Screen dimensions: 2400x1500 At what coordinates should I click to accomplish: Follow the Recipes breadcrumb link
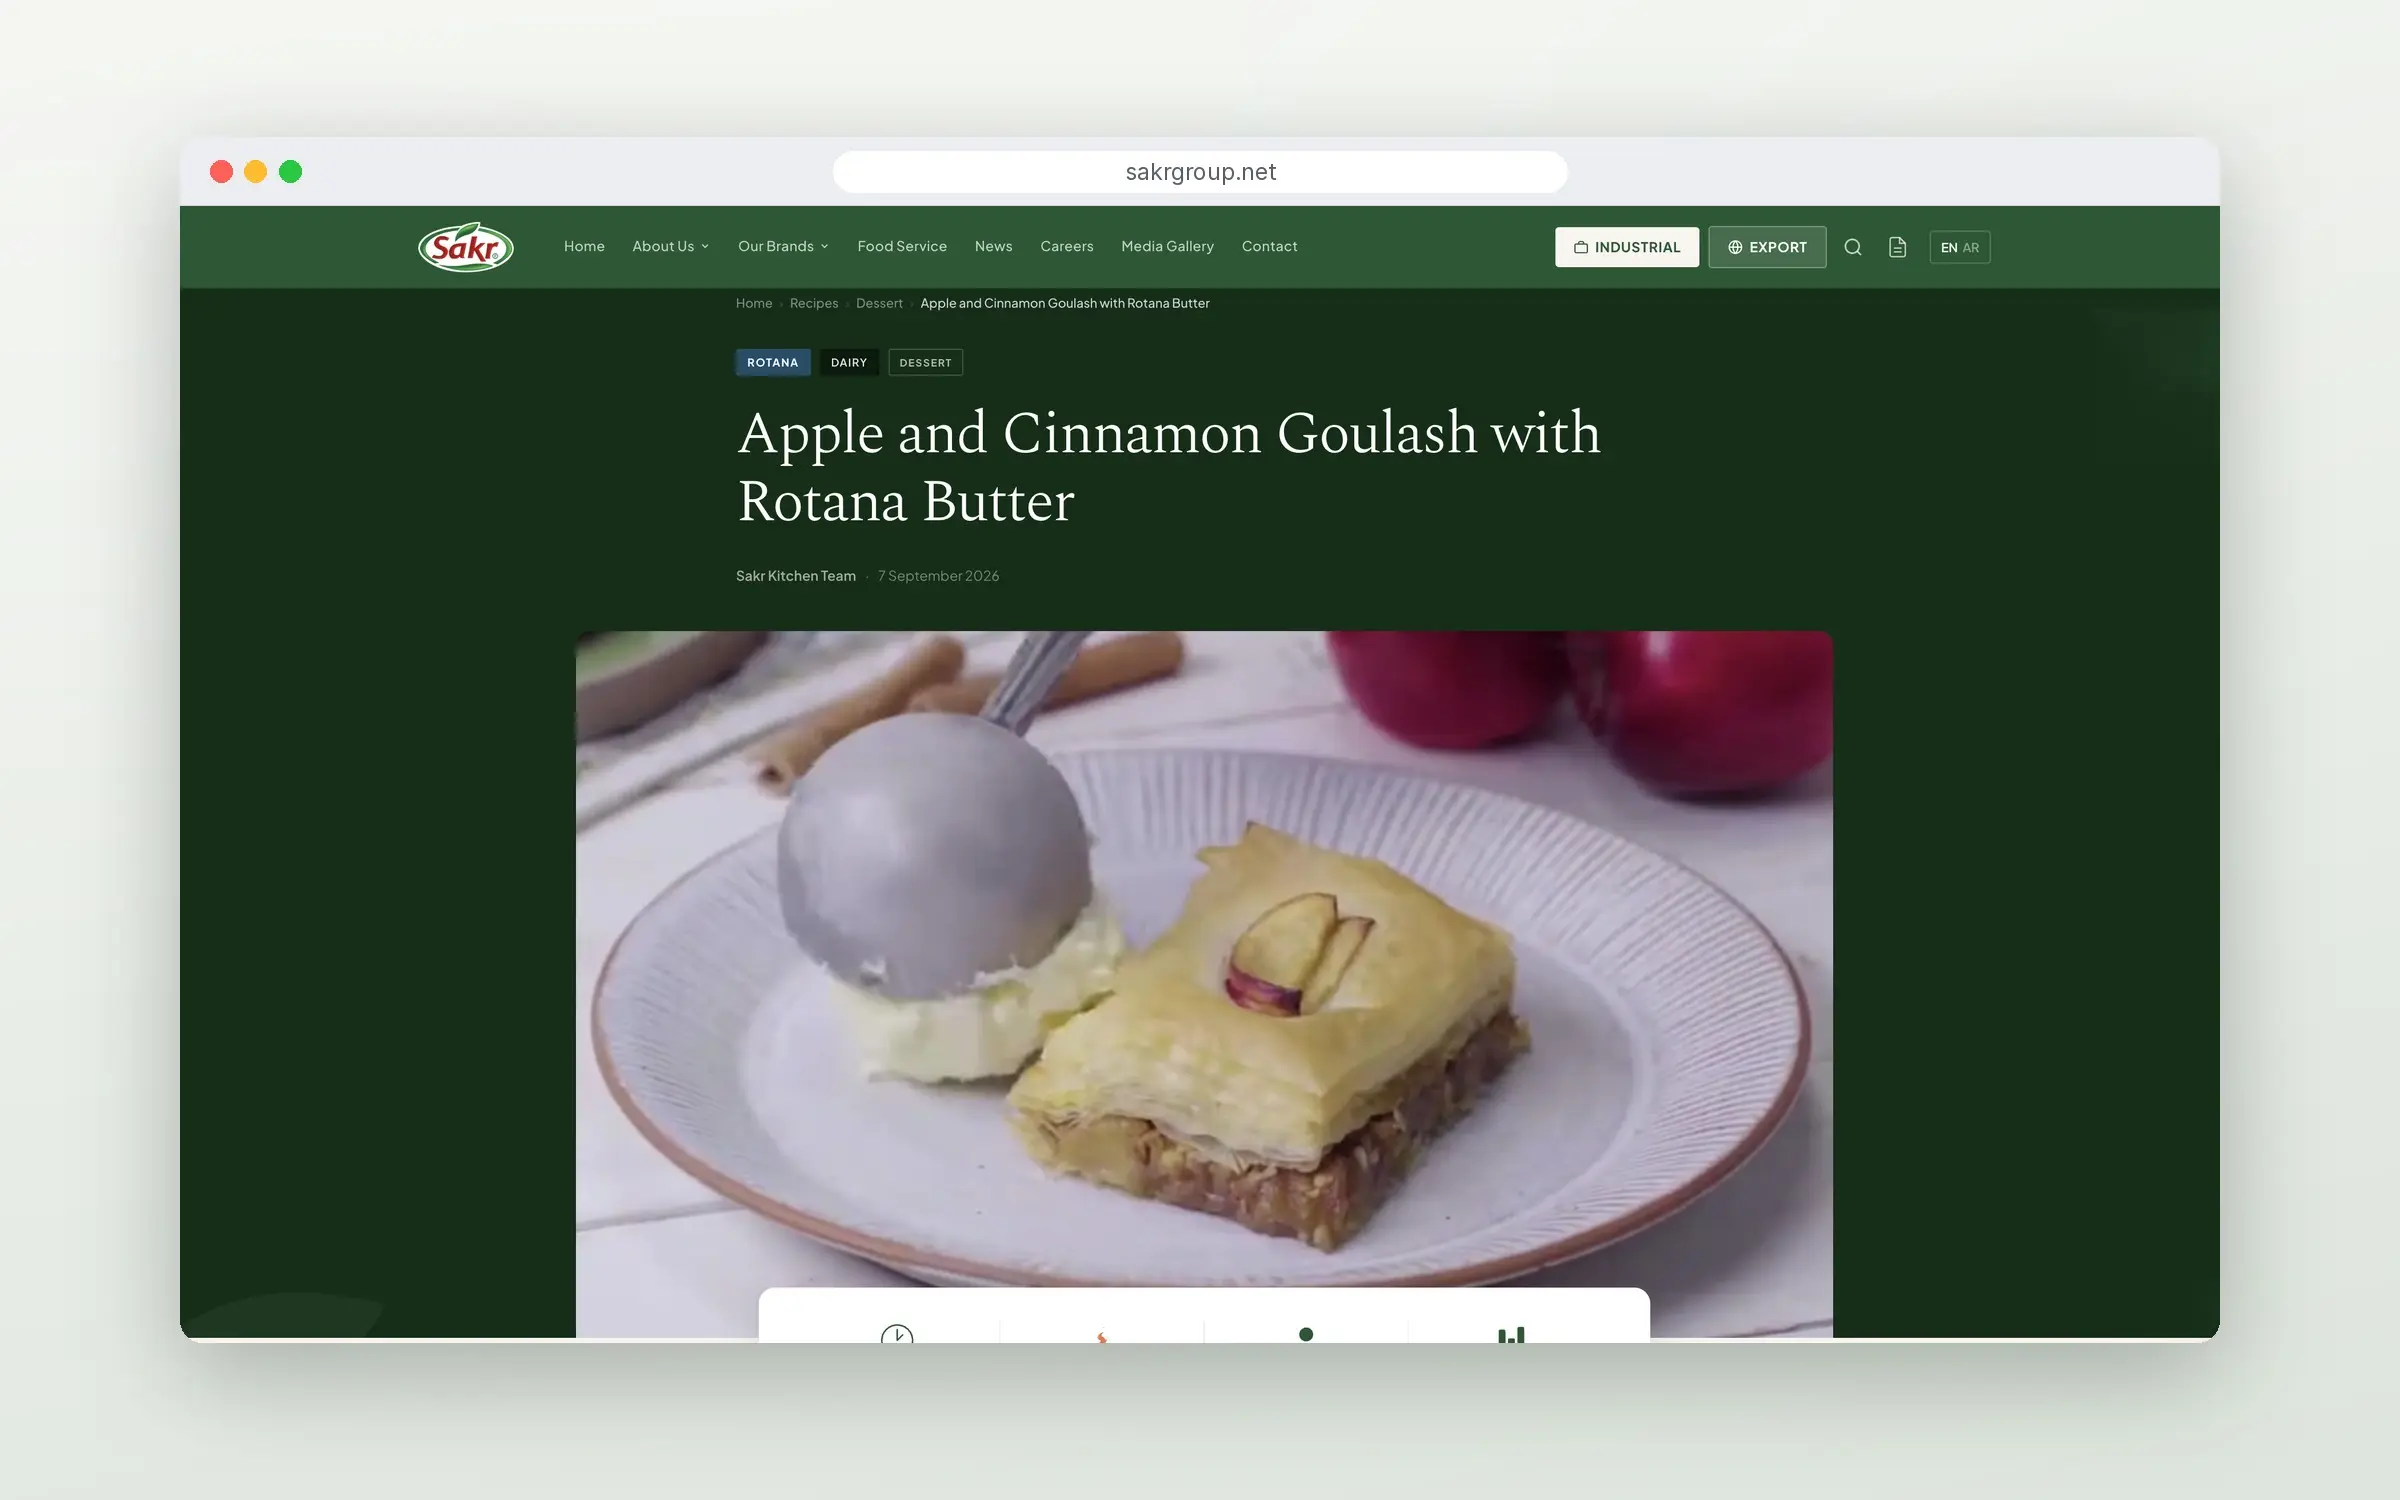814,303
